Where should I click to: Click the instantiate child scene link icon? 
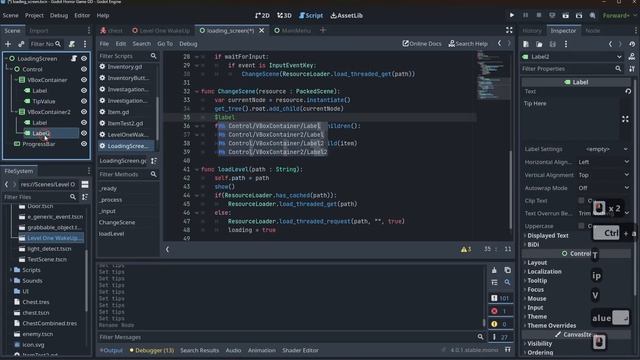tap(21, 44)
